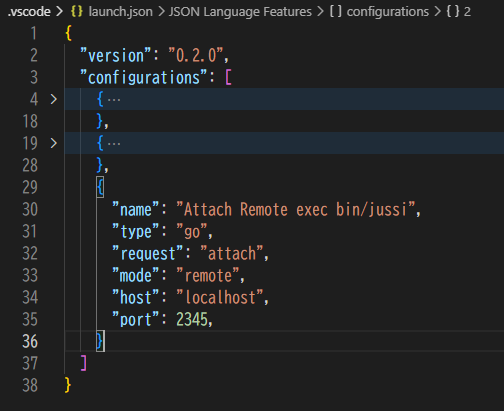Click the "request" key on line 32

(148, 253)
